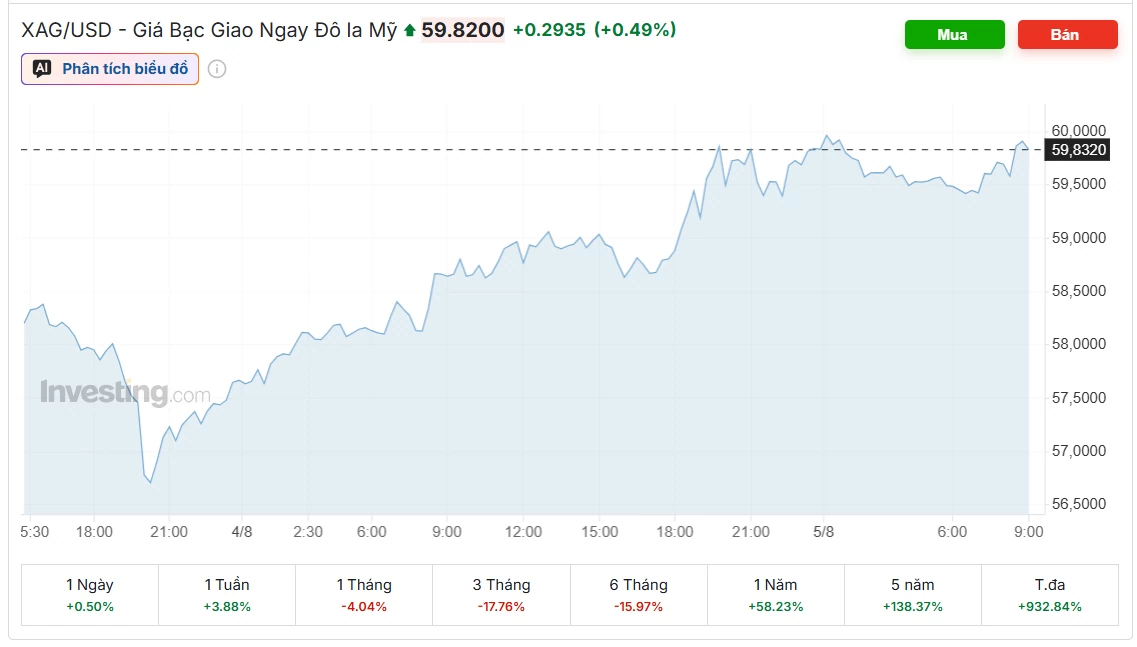The width and height of the screenshot is (1137, 647).
Task: Select the 1 Tháng period tab
Action: point(364,595)
